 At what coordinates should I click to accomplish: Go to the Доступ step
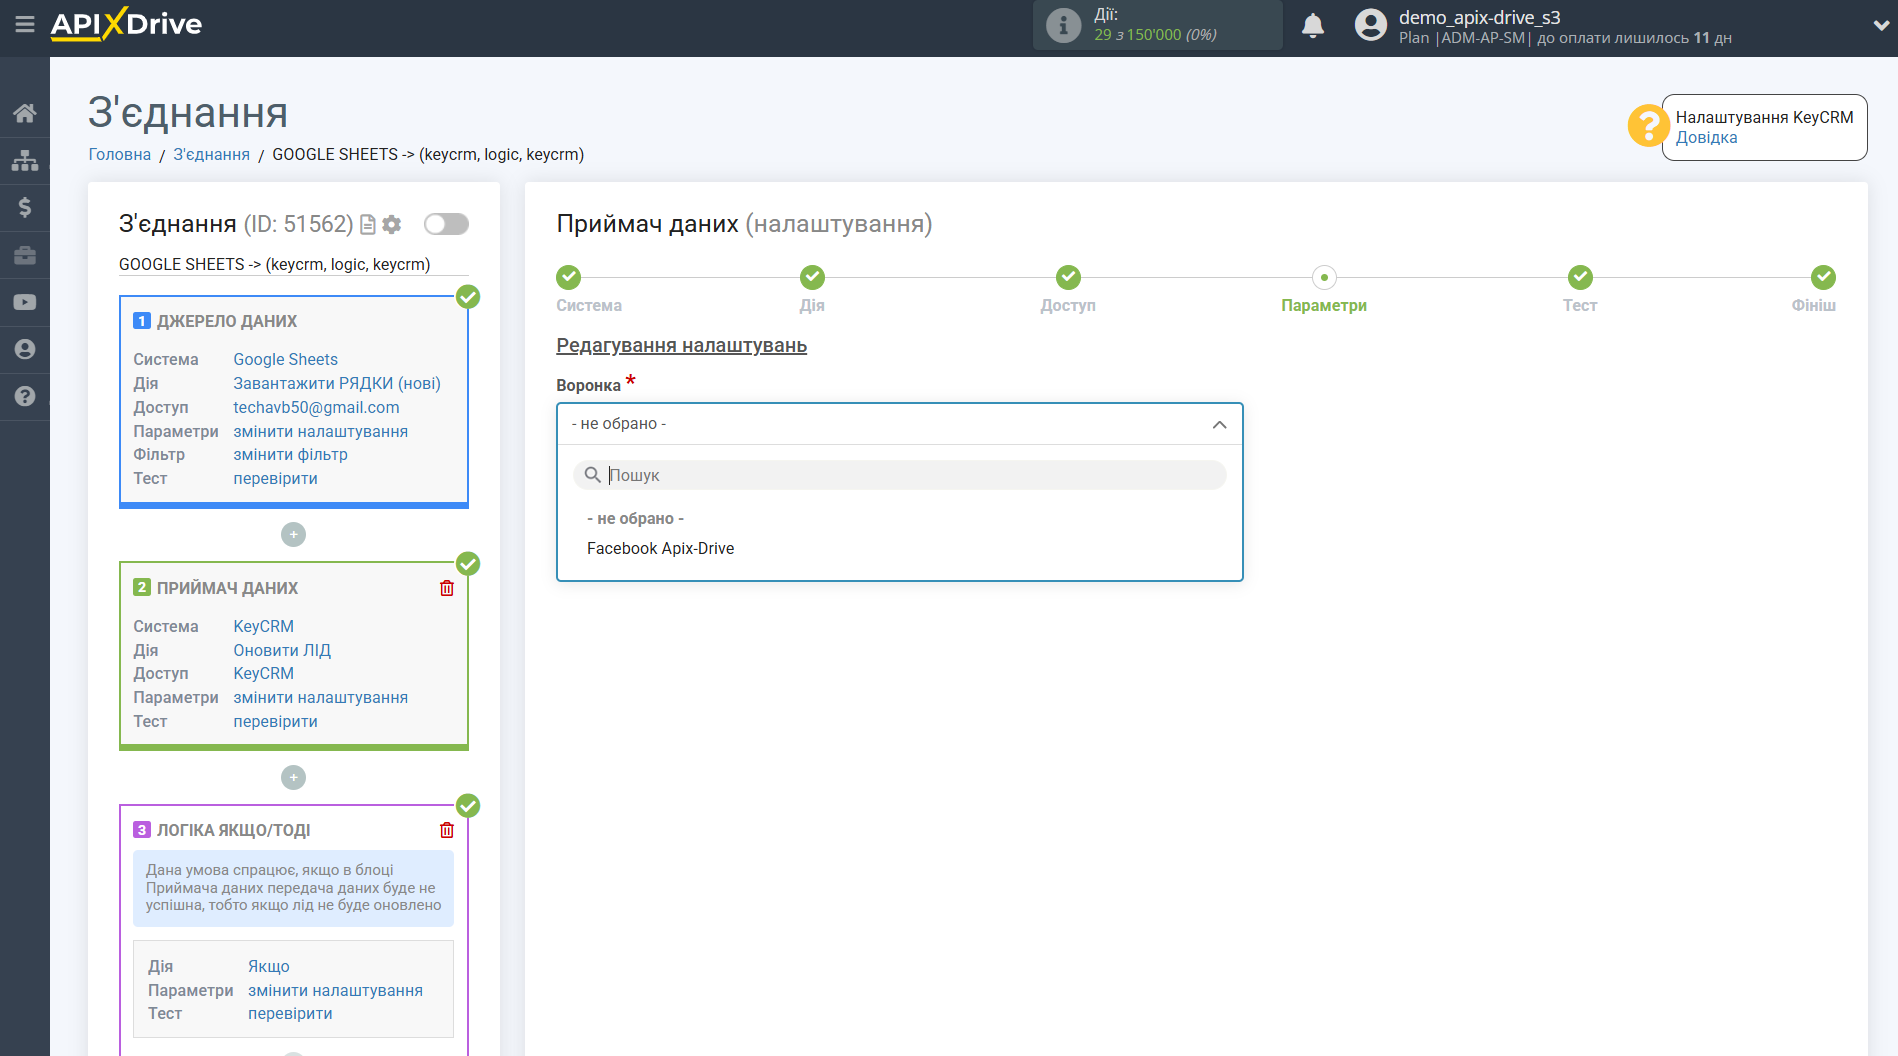point(1068,277)
